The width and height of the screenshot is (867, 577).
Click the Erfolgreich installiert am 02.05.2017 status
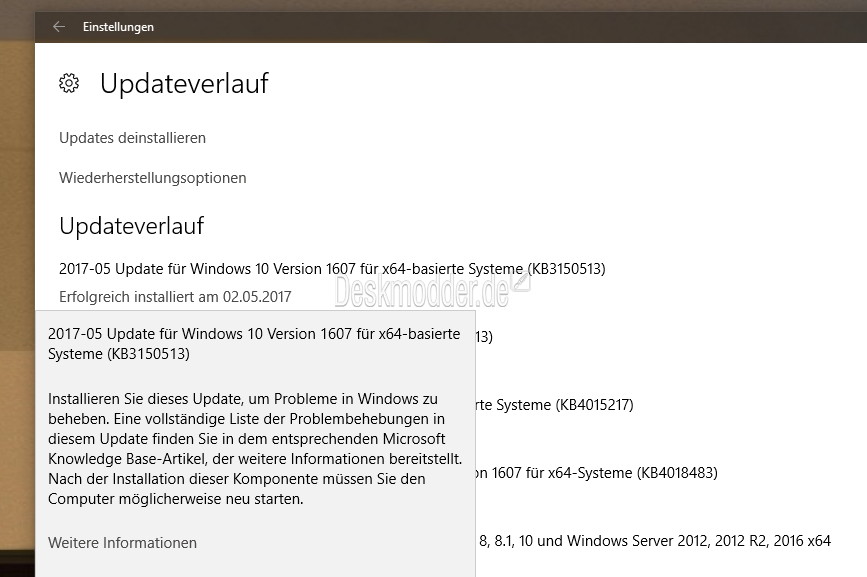175,297
